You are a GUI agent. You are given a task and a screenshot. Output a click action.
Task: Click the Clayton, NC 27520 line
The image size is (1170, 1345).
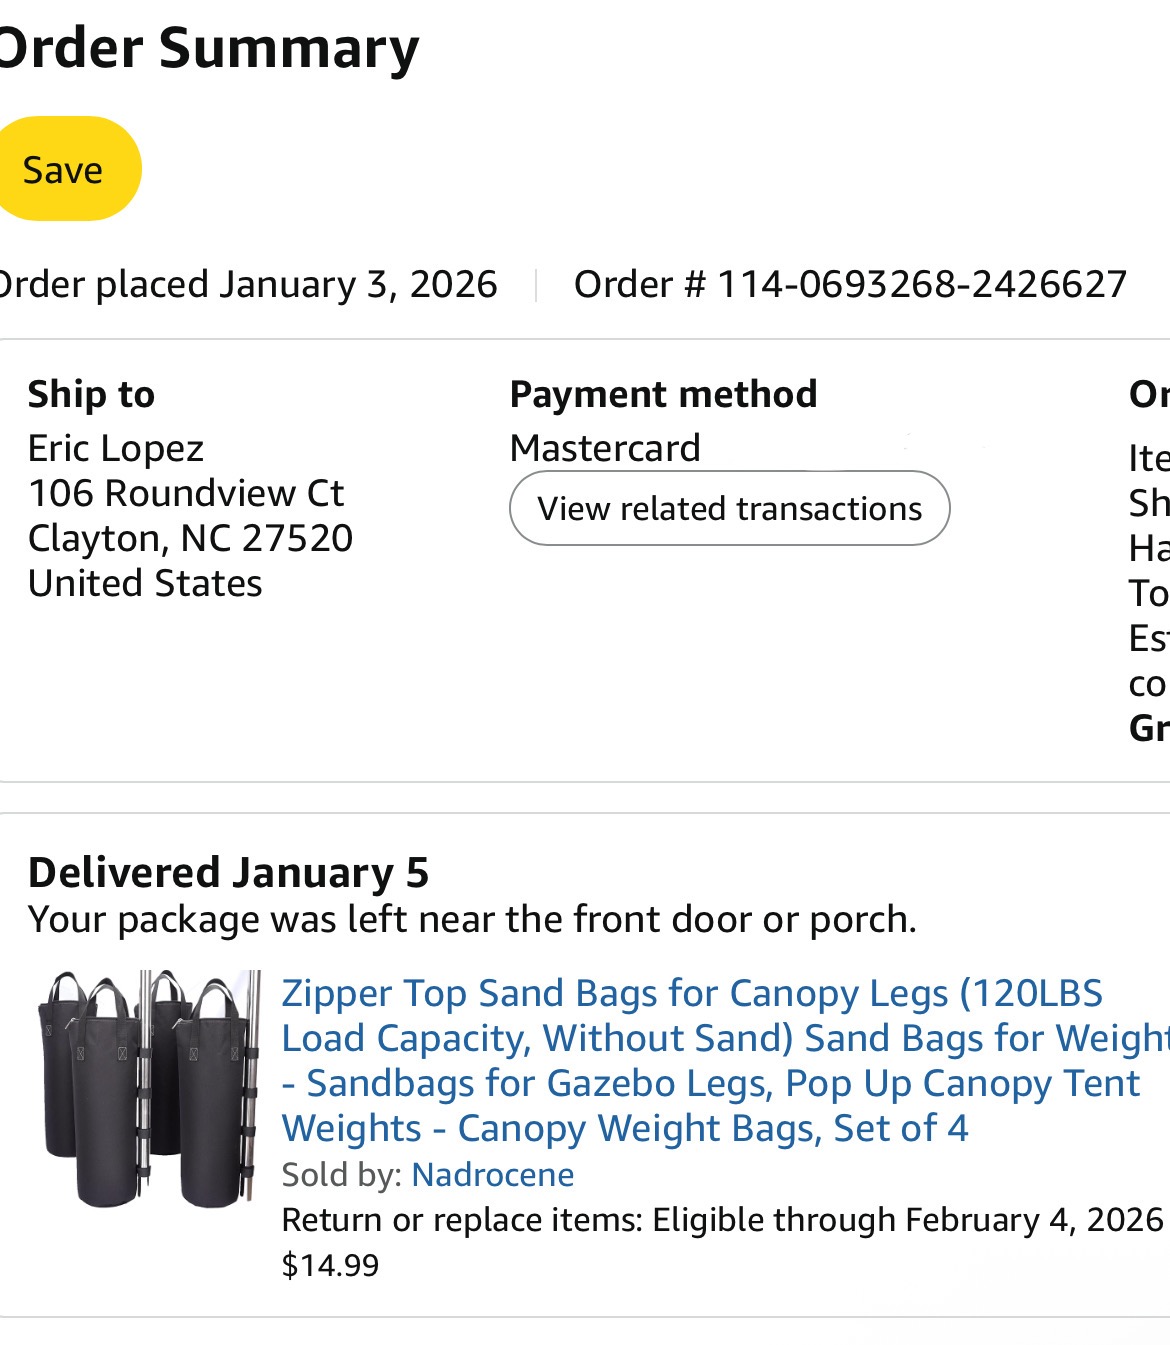tap(190, 538)
